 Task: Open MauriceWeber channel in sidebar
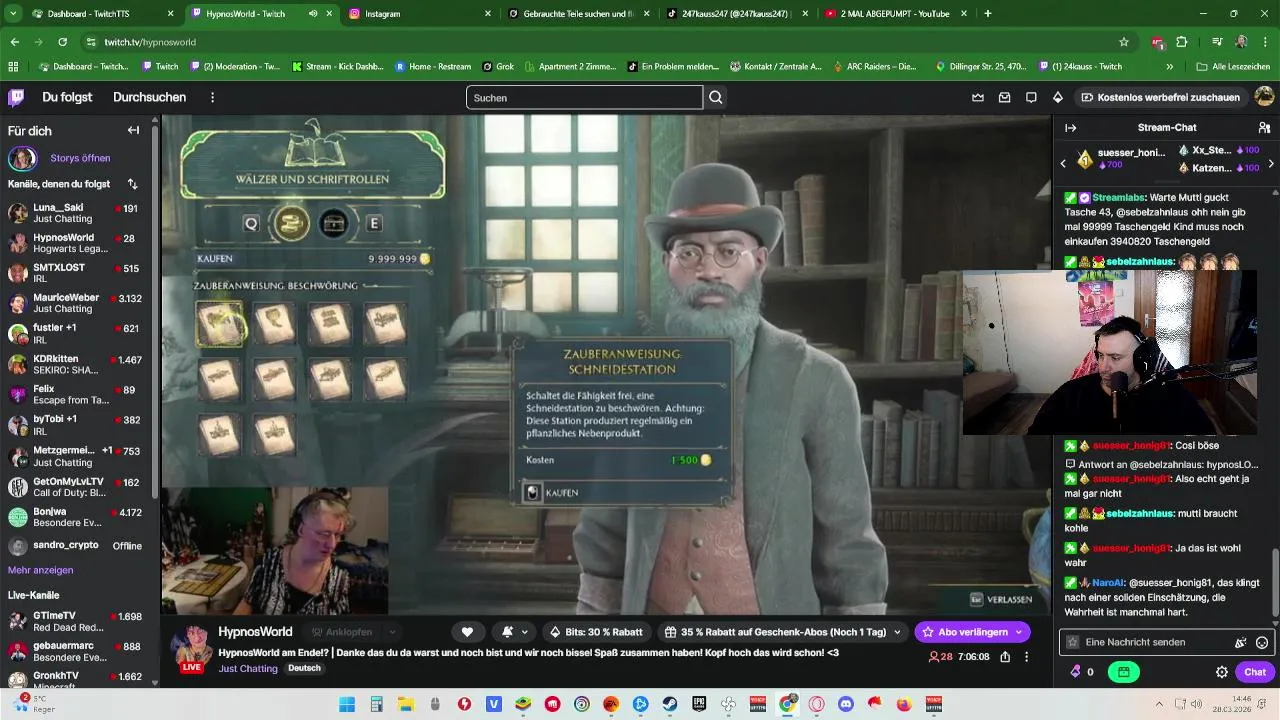coord(78,303)
